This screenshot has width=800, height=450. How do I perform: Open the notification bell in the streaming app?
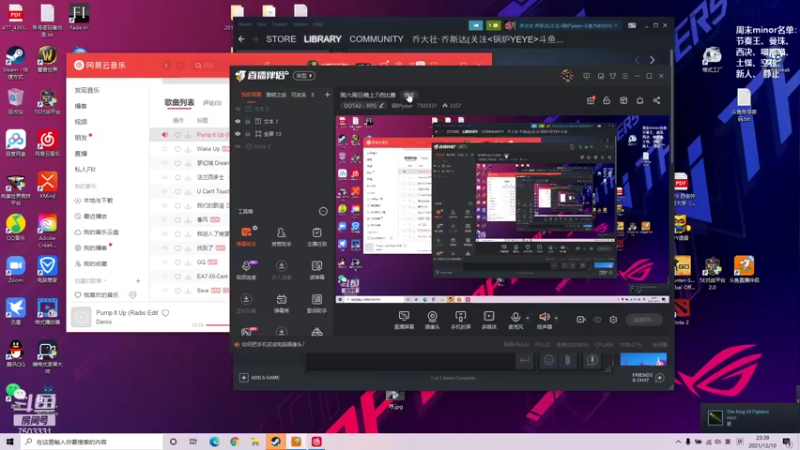pos(640,101)
